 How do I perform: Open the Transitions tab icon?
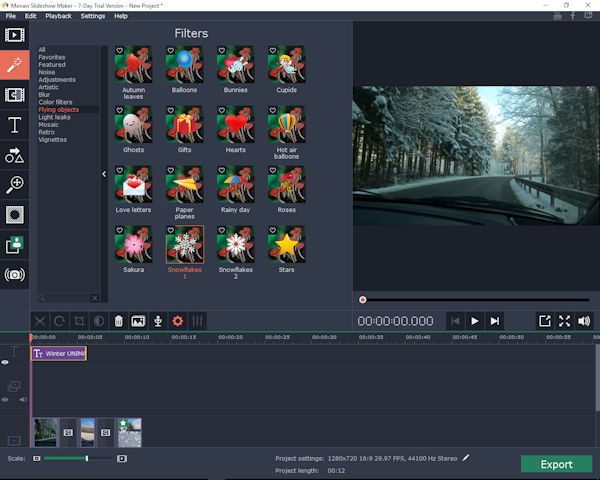point(15,95)
